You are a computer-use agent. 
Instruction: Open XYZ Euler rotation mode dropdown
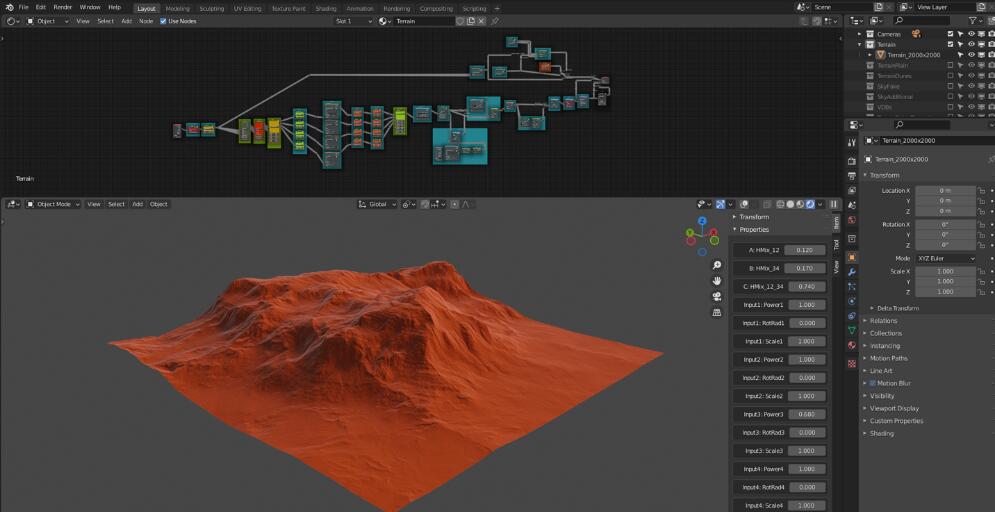coord(946,259)
